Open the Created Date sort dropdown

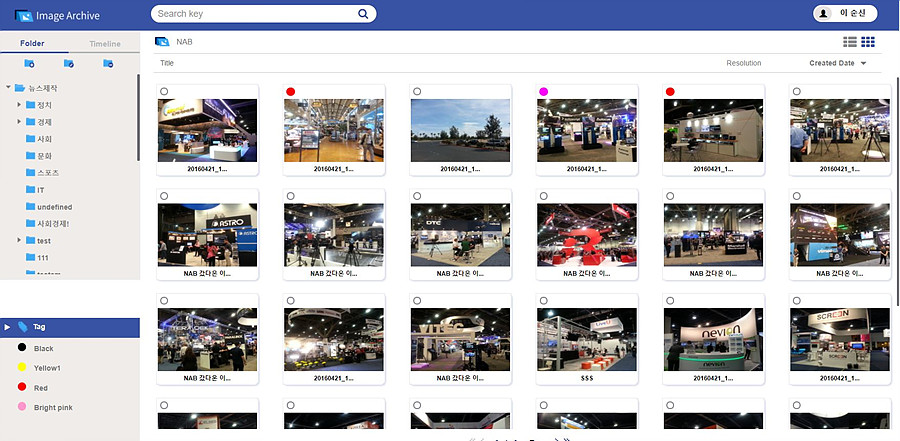(837, 63)
